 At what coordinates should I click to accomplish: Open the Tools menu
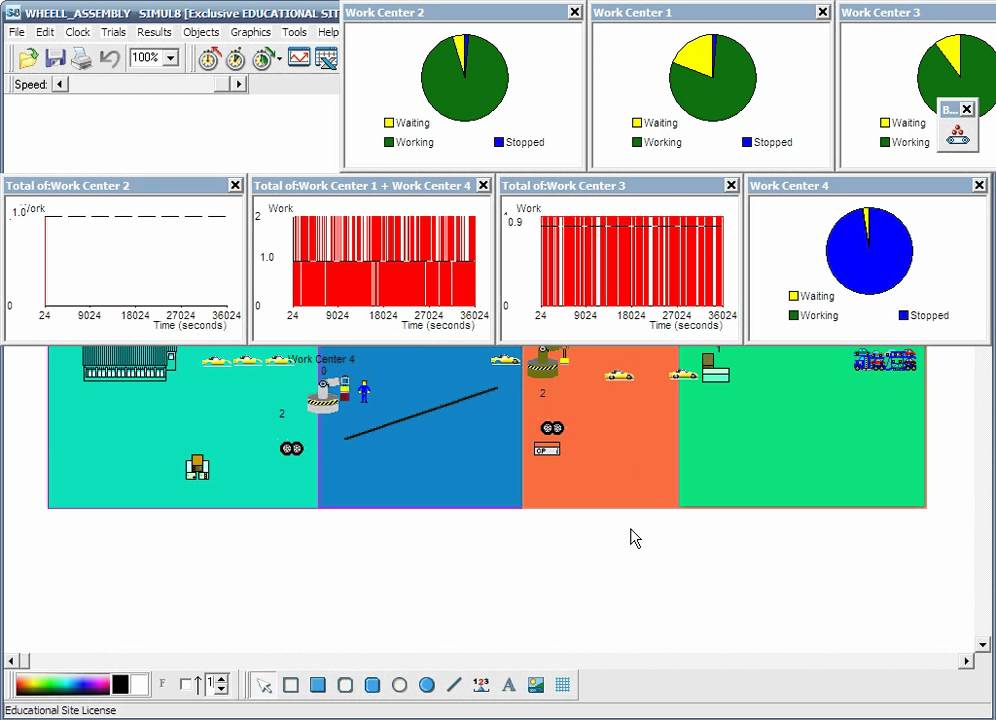click(x=294, y=32)
